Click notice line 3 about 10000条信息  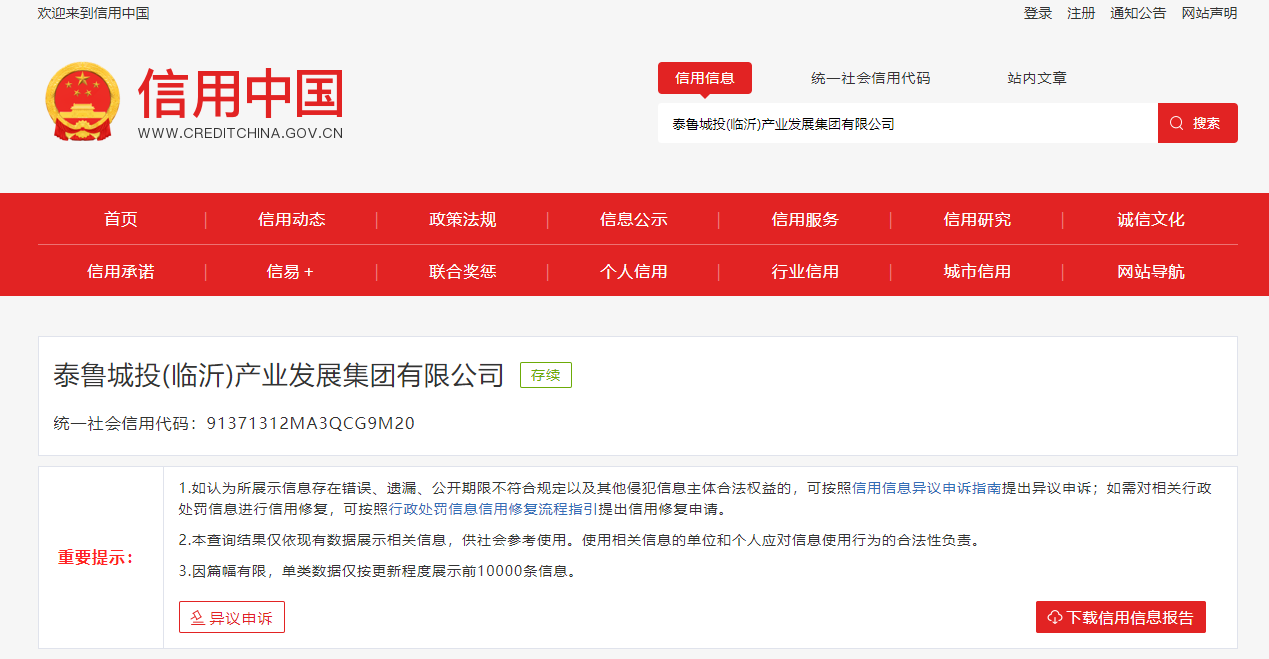coord(377,571)
